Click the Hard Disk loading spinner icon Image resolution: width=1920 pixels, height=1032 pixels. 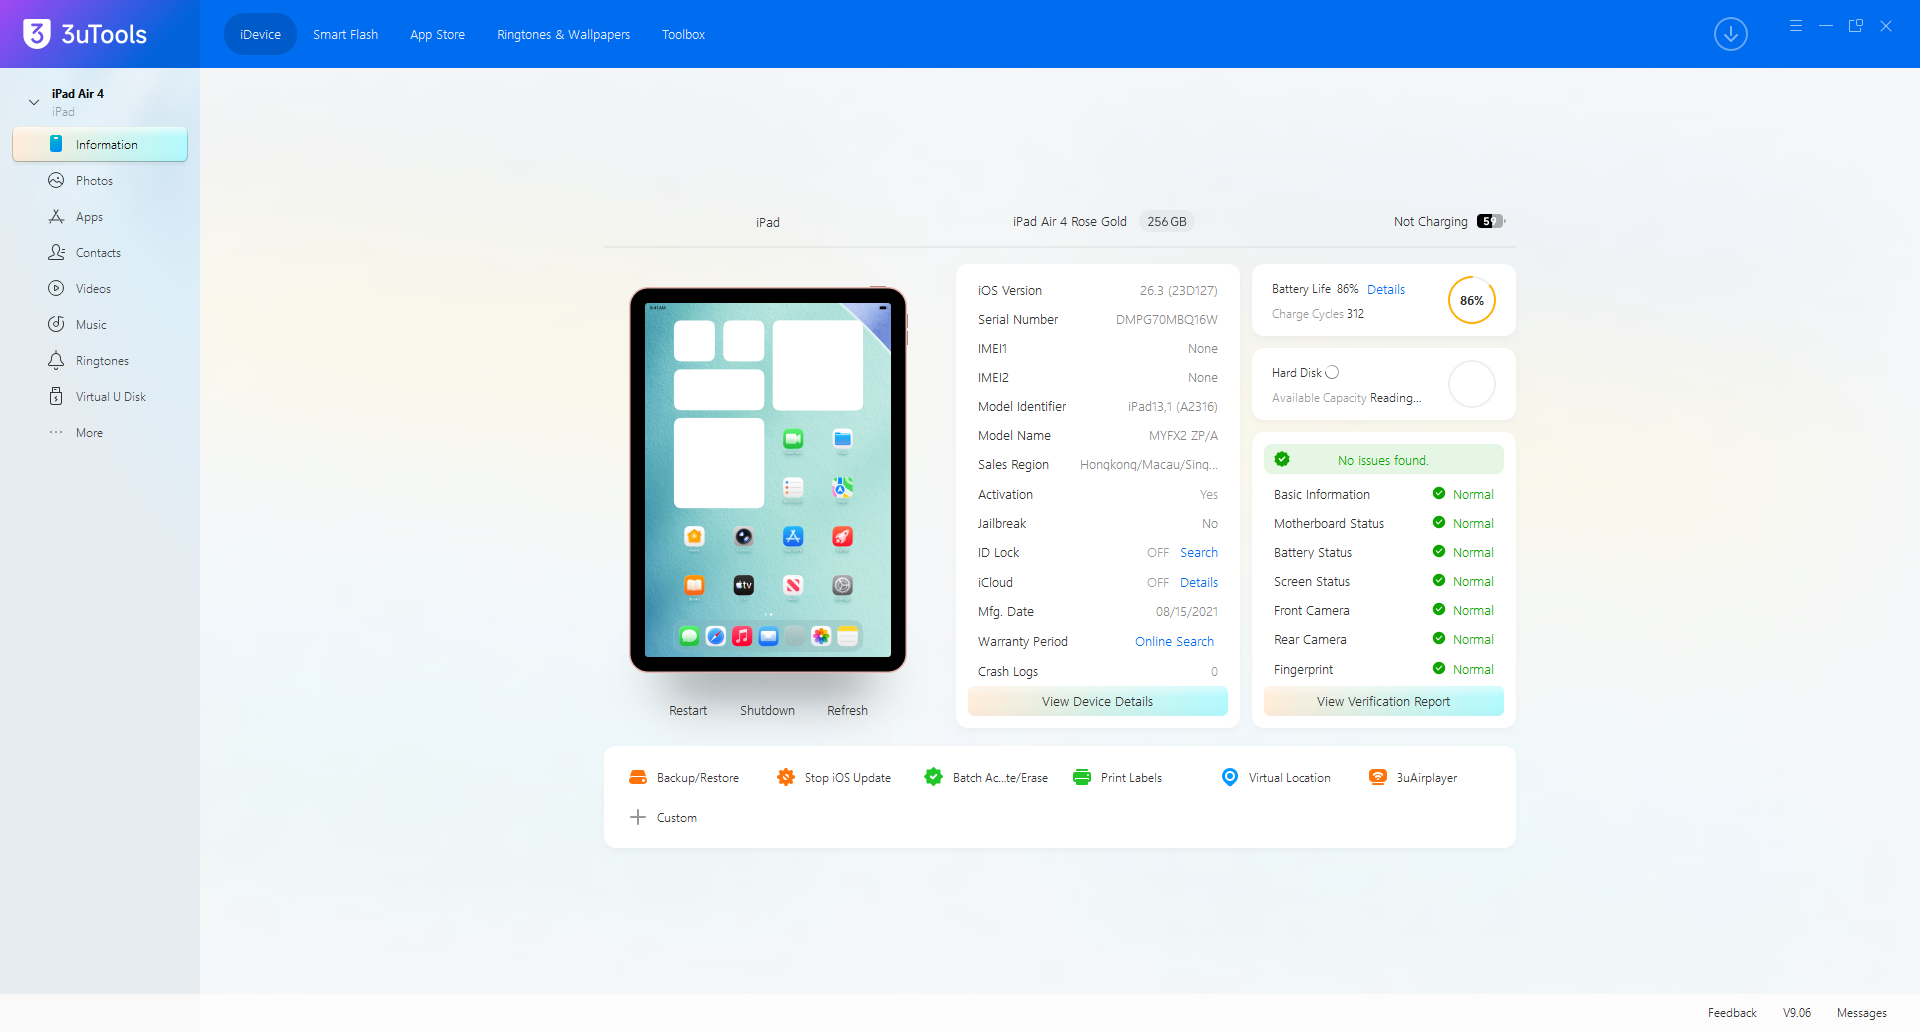[x=1332, y=373]
